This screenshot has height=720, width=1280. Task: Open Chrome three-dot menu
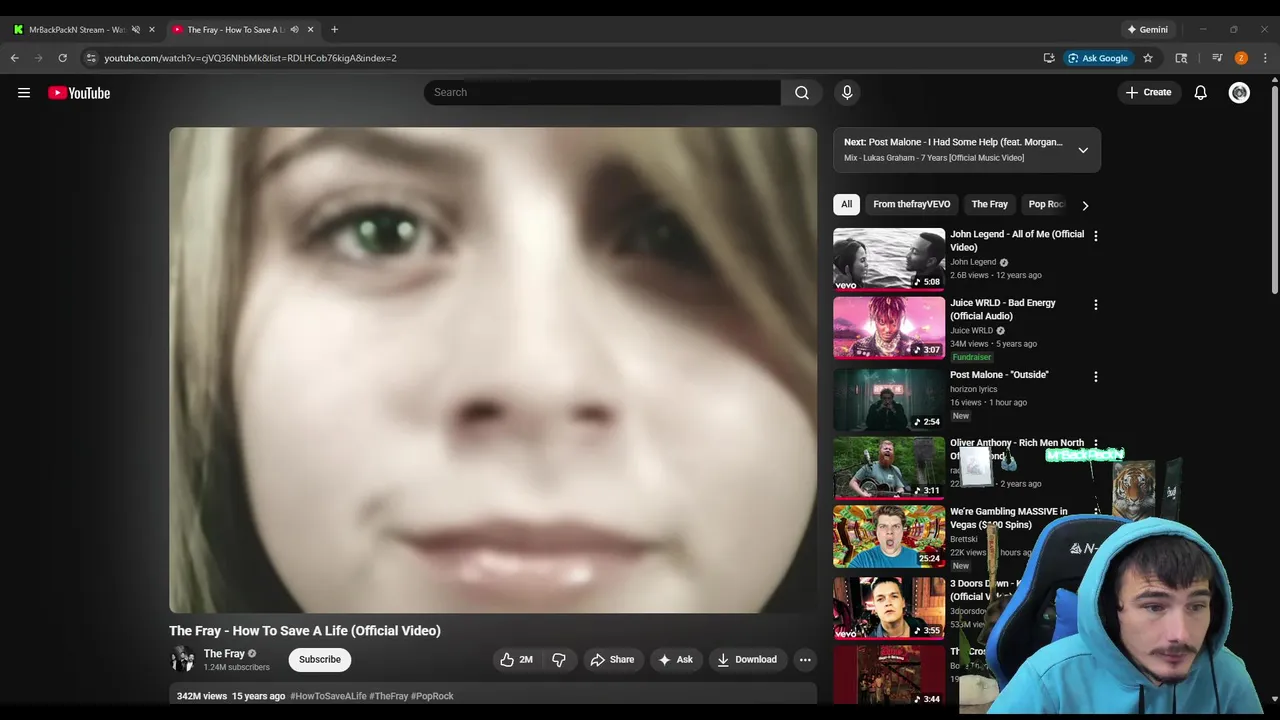[1265, 58]
